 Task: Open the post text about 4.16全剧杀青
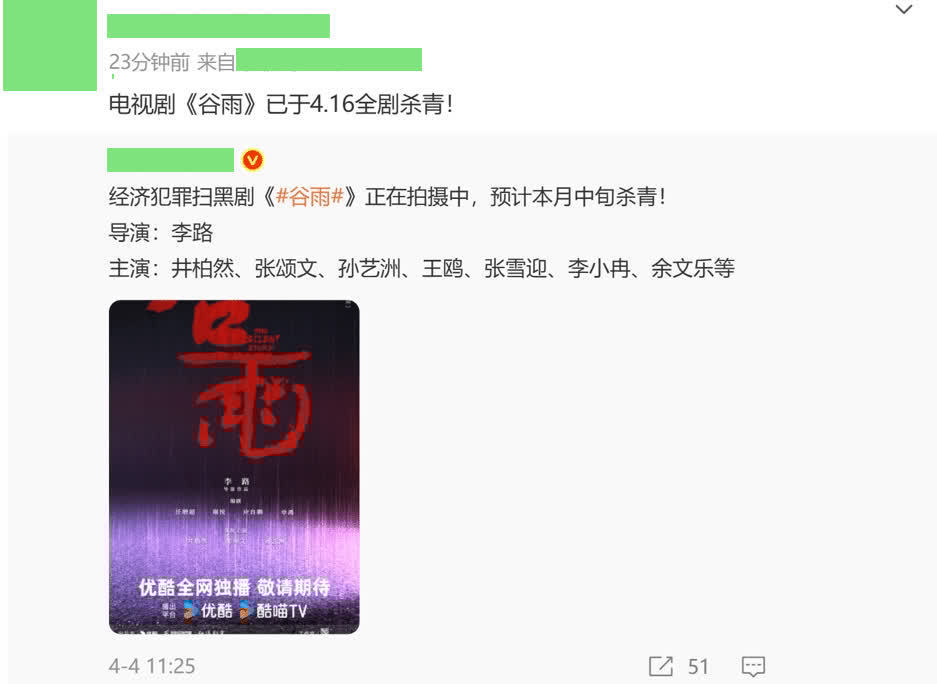click(281, 104)
